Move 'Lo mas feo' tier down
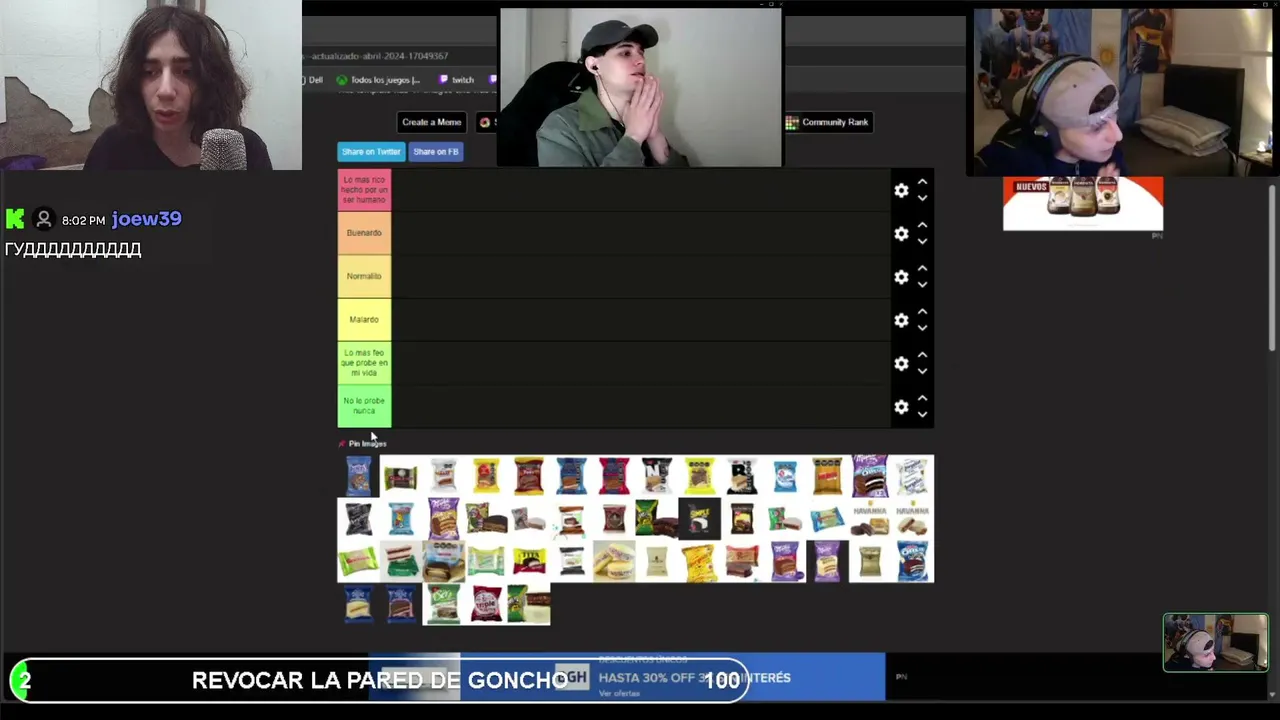This screenshot has height=720, width=1280. coord(922,371)
